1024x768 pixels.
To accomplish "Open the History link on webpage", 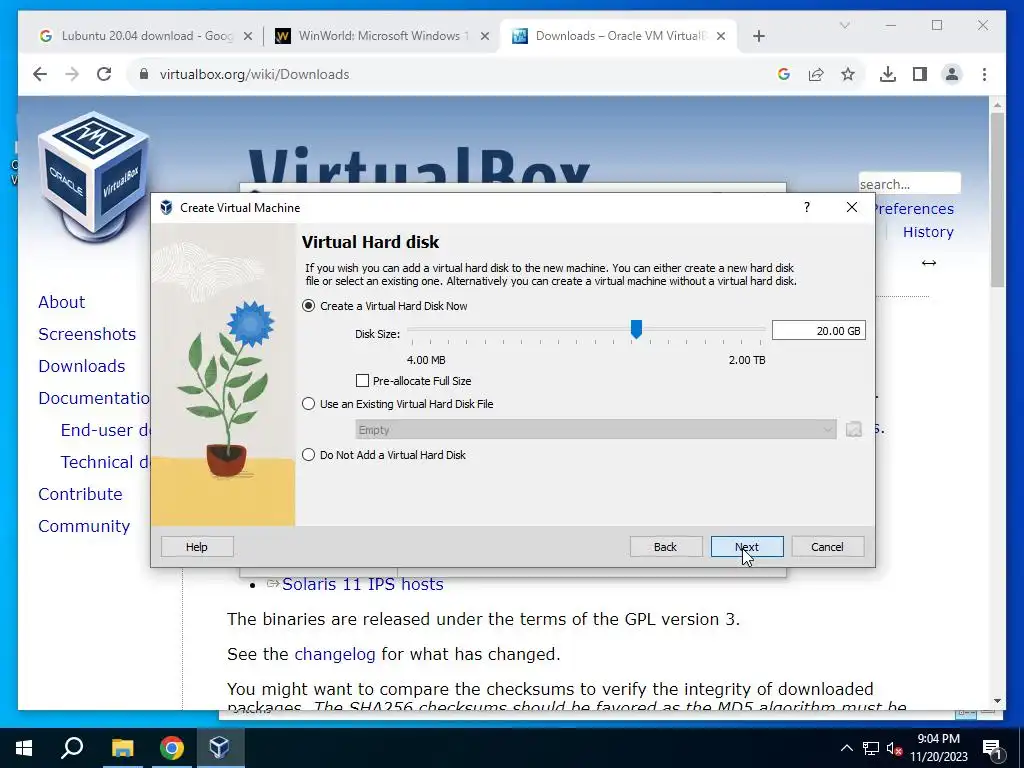I will [x=928, y=232].
